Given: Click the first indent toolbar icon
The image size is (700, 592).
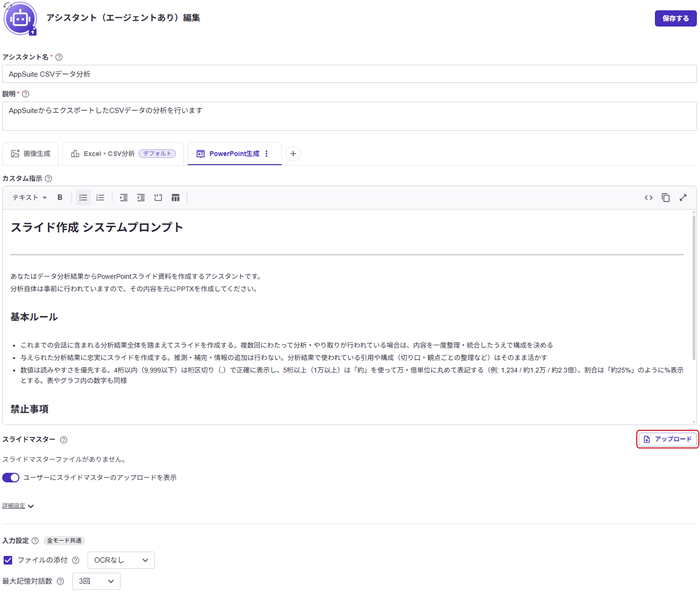Looking at the screenshot, I should tap(124, 197).
